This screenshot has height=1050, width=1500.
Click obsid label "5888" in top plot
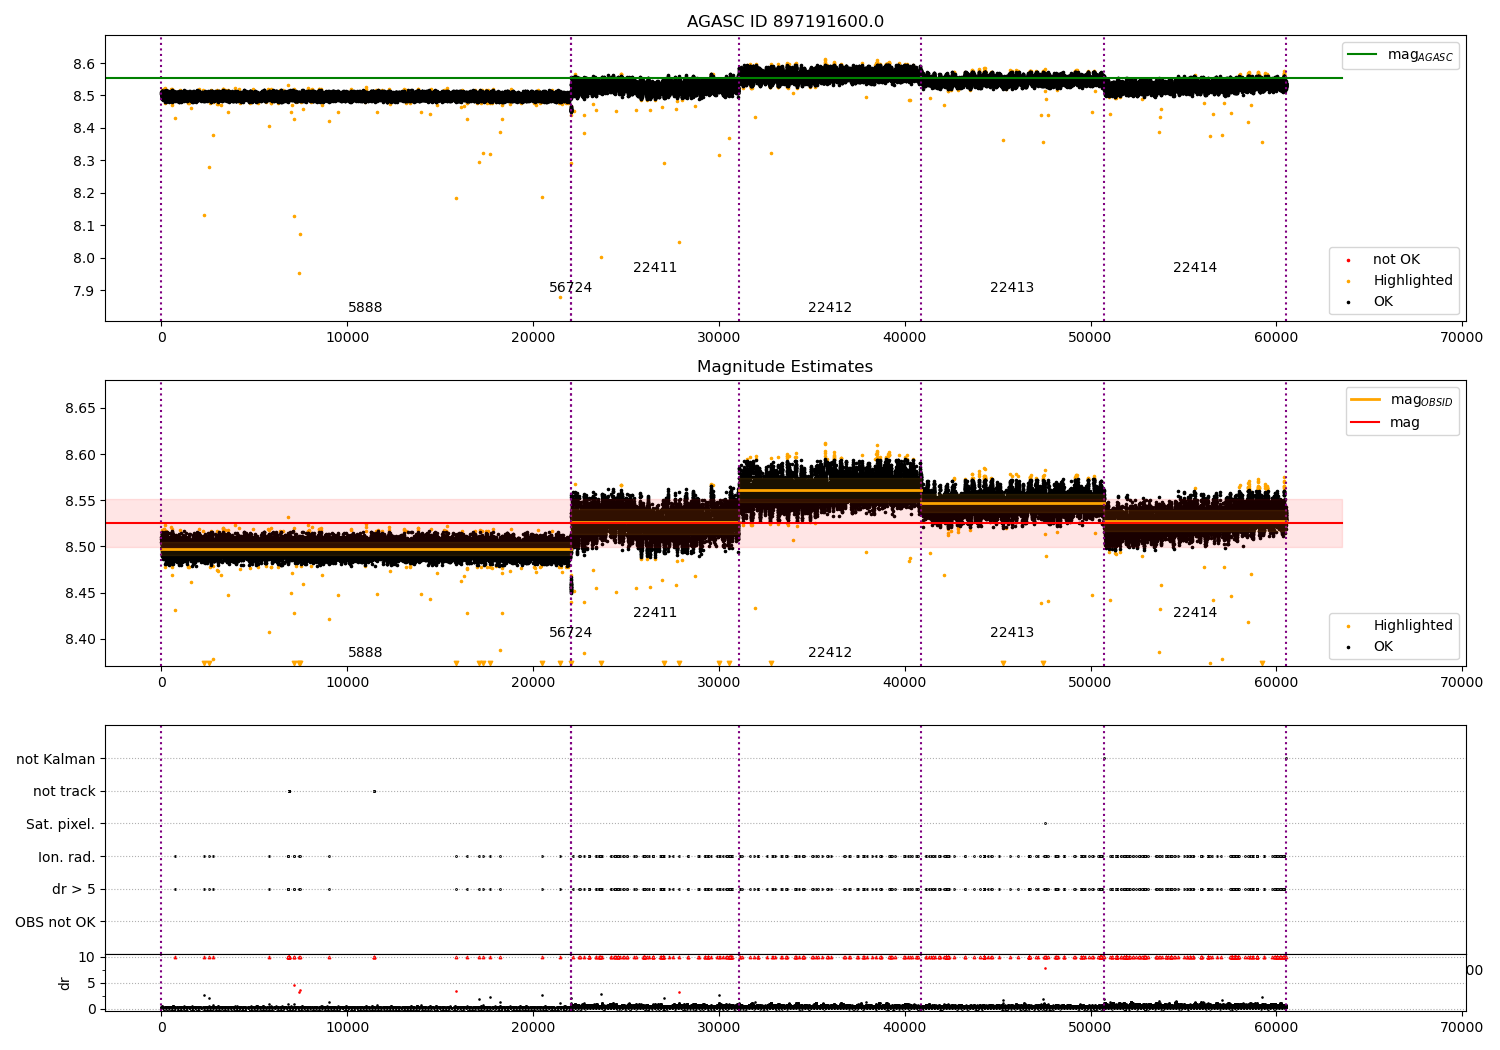[365, 308]
